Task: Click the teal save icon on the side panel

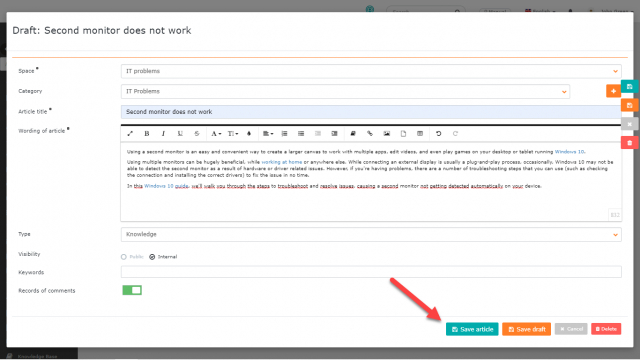Action: coord(629,87)
